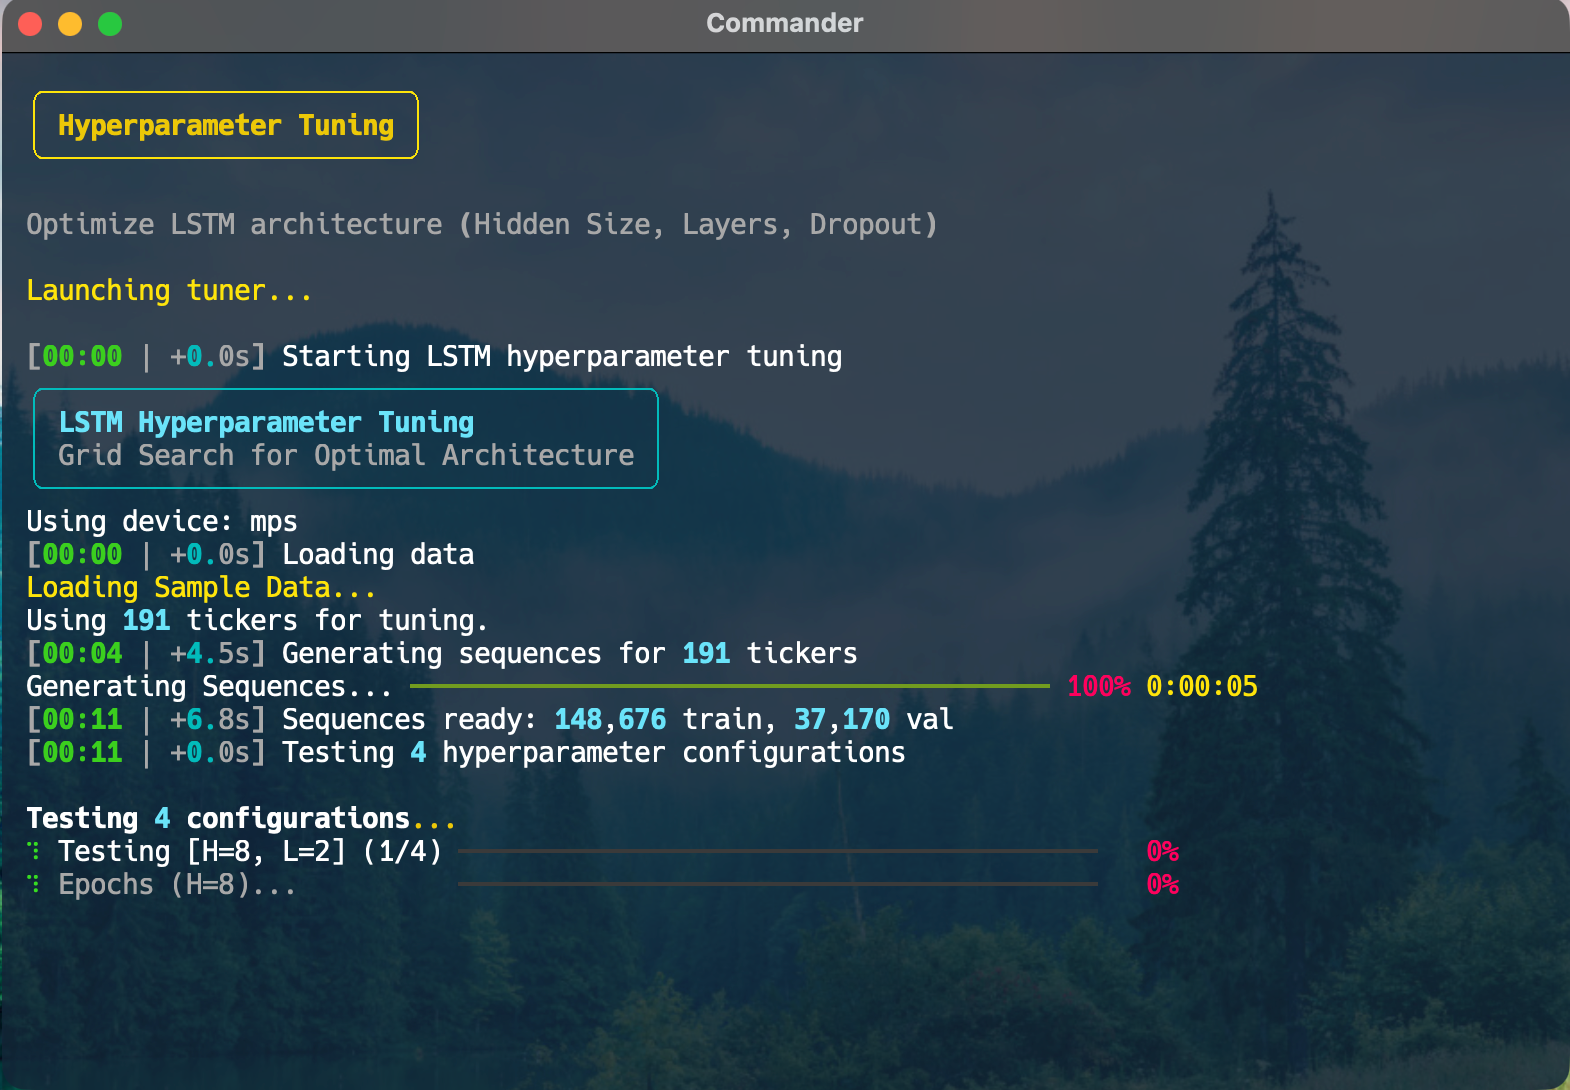Click the bold "Testing 4 configurations..." heading

(x=241, y=818)
